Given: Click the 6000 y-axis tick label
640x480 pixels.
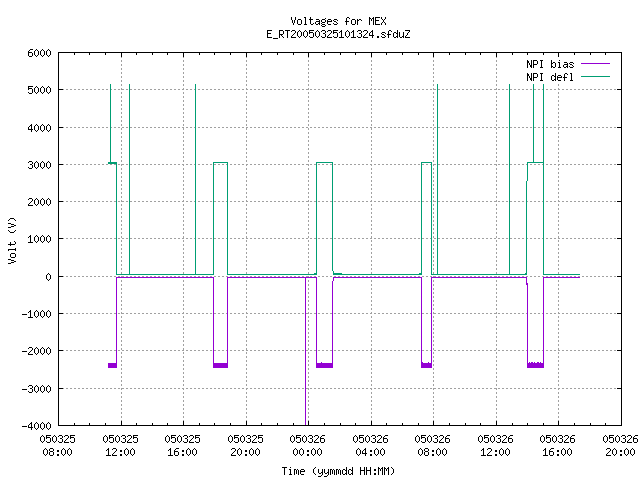Looking at the screenshot, I should click(x=39, y=53).
